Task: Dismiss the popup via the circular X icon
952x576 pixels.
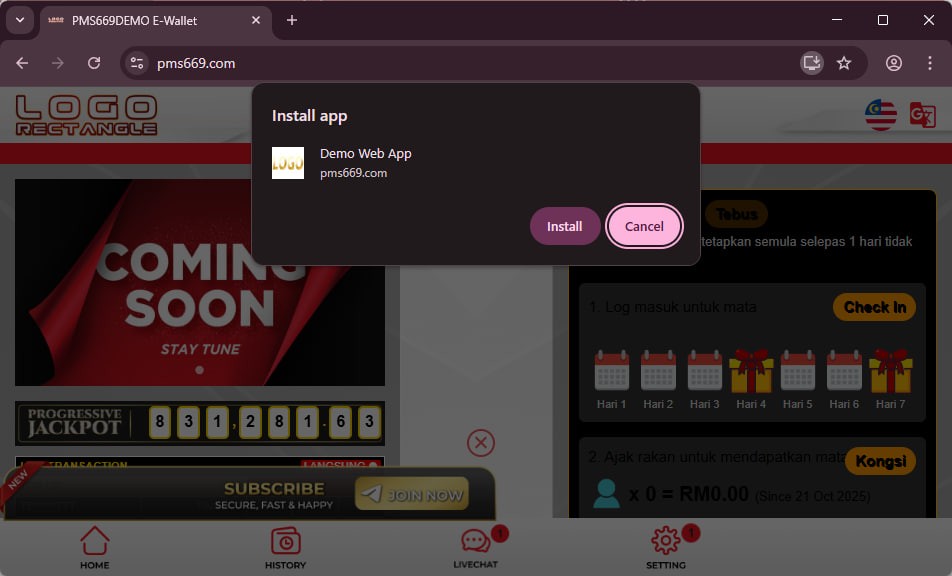Action: (481, 443)
